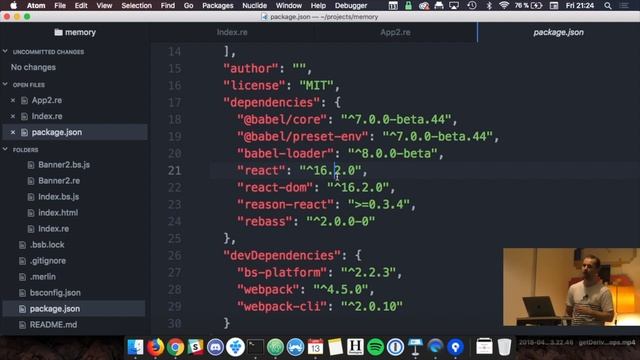Click the battery status indicator

(528, 5)
